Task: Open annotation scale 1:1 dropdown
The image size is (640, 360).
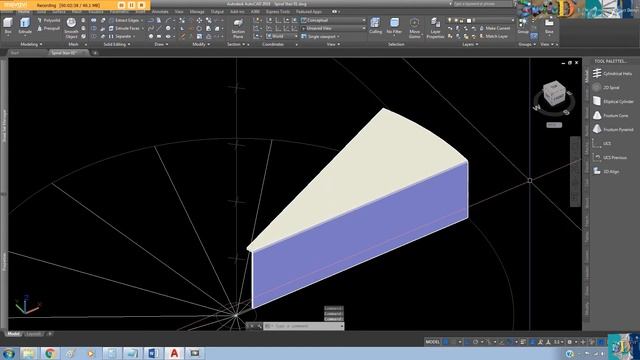Action: [x=559, y=342]
